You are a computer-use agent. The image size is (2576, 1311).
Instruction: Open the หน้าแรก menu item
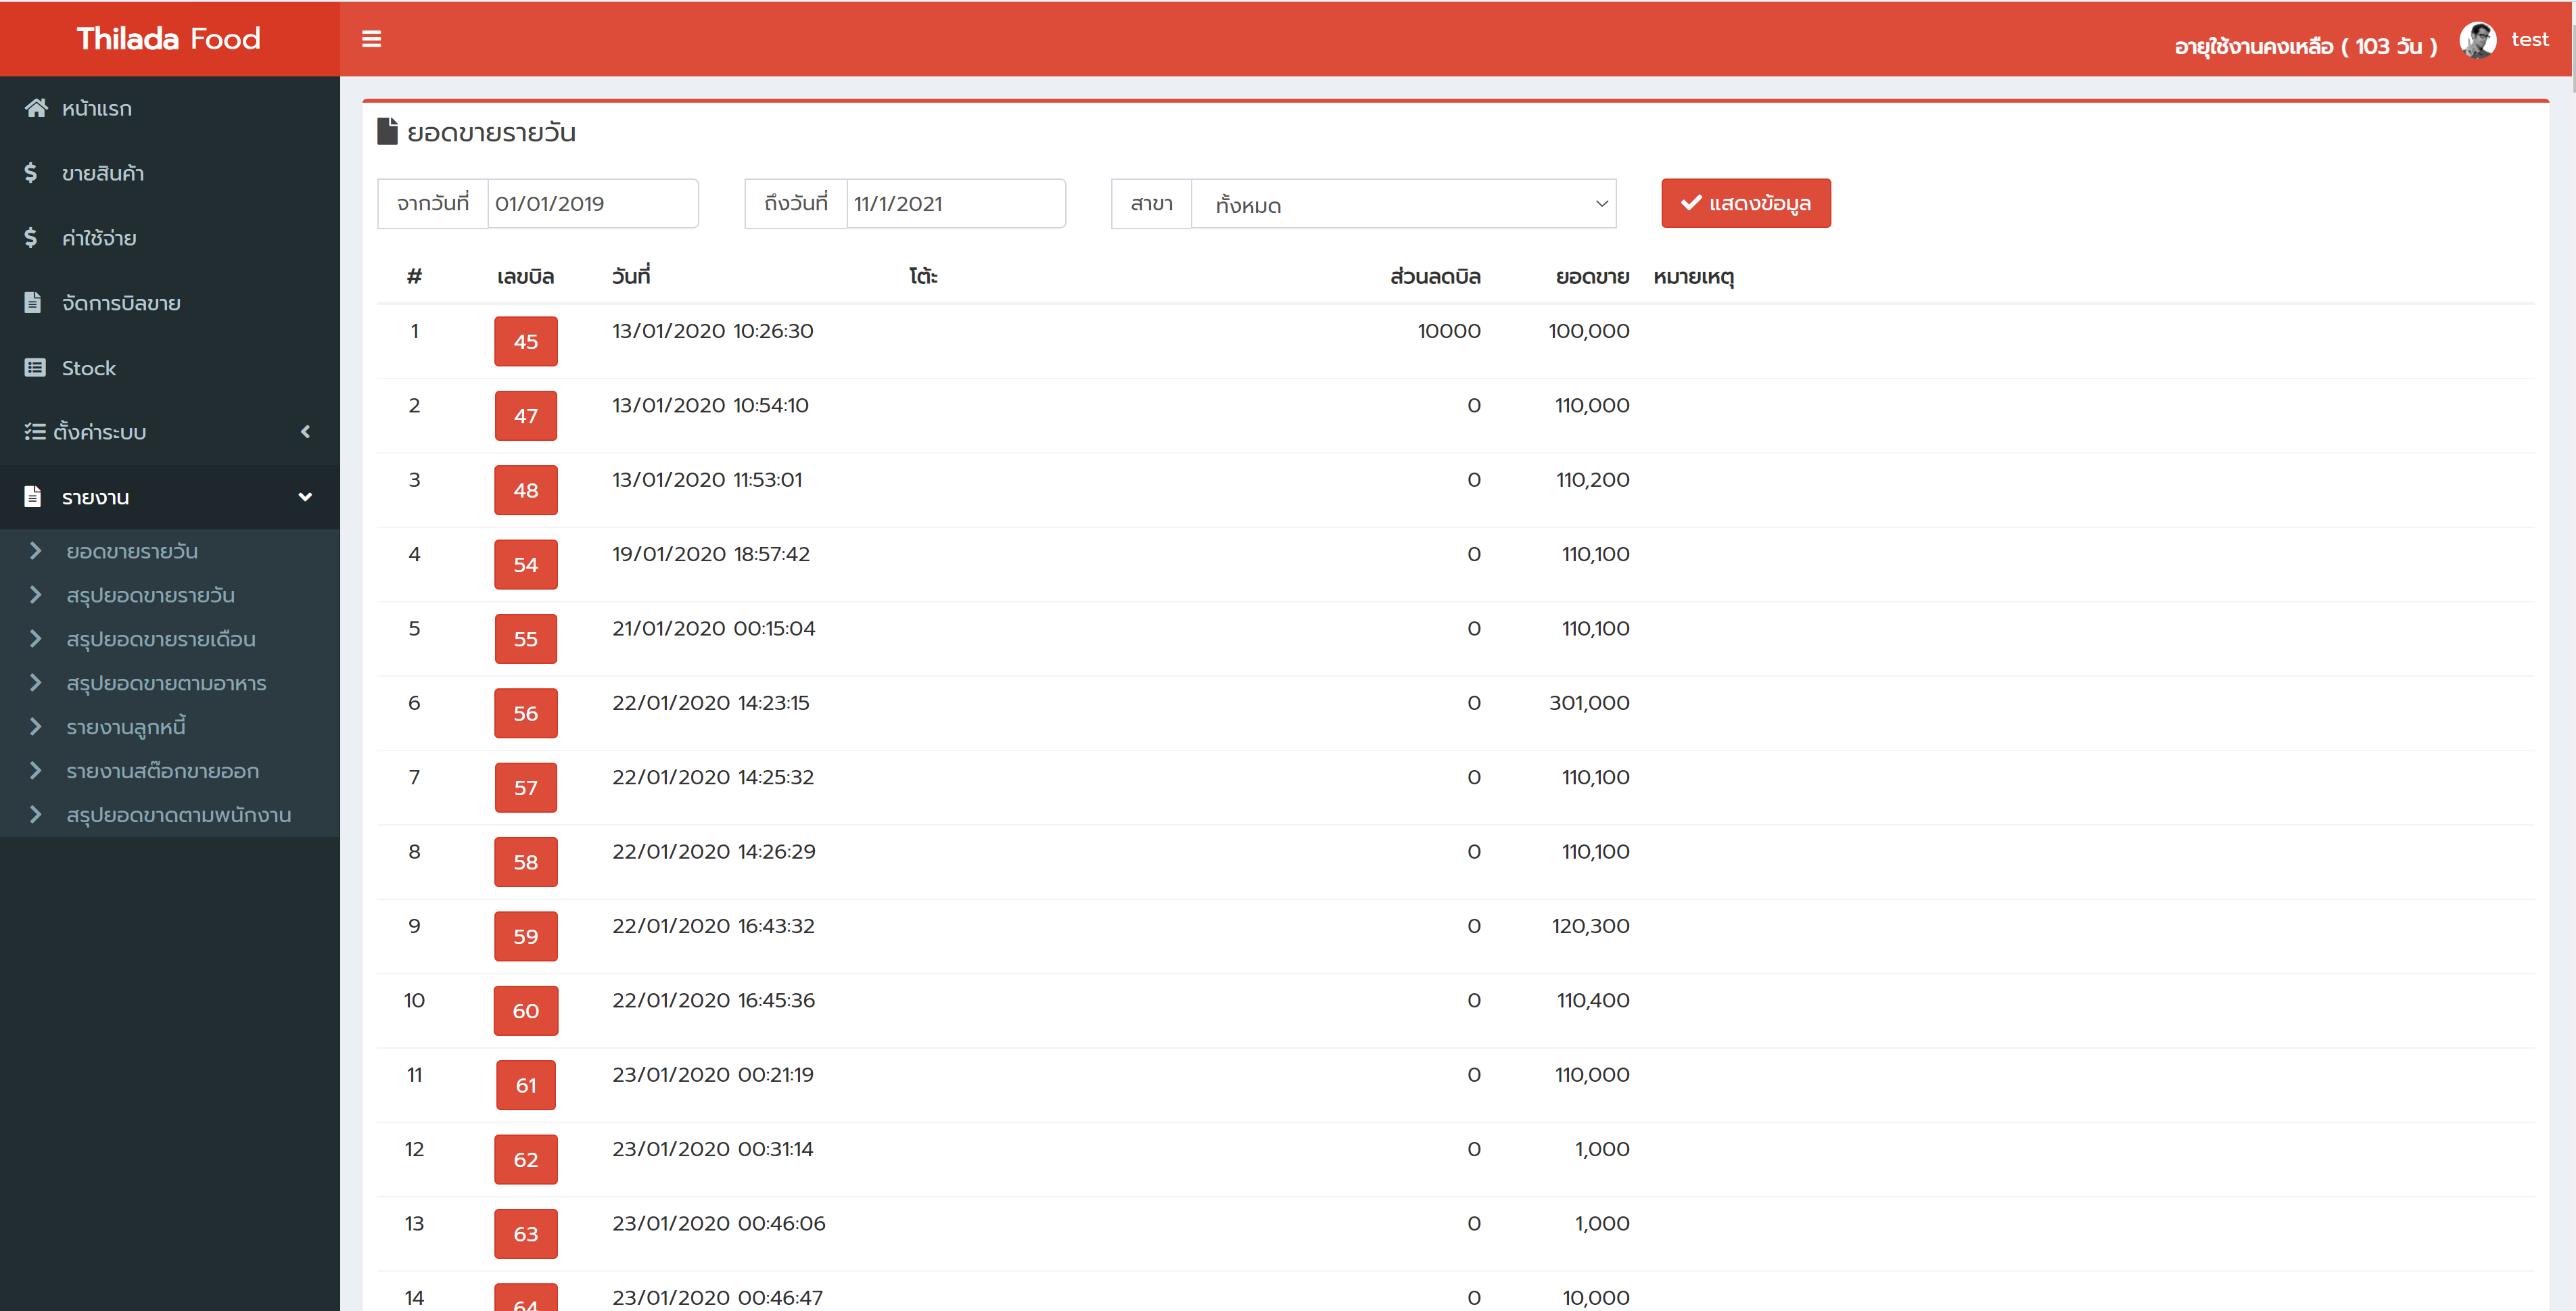click(170, 108)
